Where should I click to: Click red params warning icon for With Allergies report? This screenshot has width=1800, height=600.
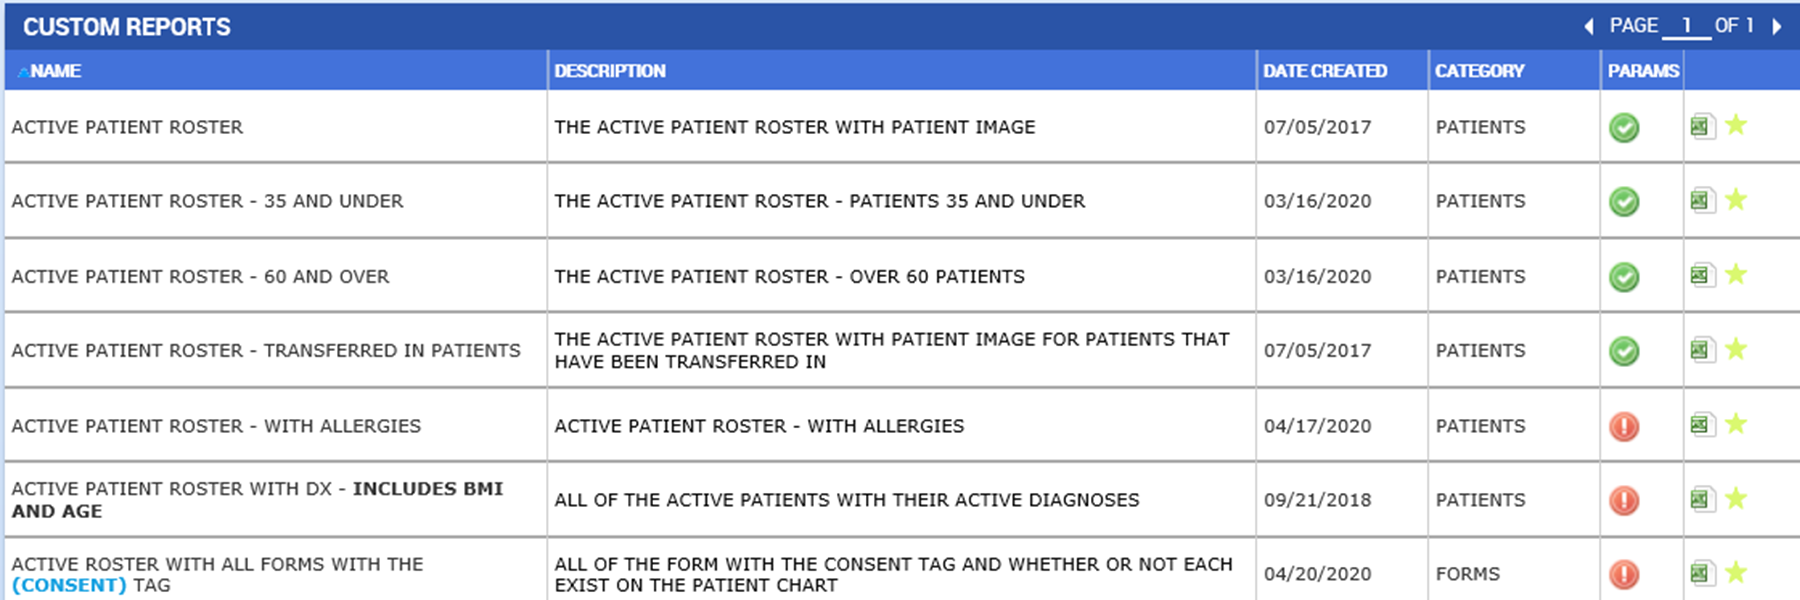(1624, 426)
